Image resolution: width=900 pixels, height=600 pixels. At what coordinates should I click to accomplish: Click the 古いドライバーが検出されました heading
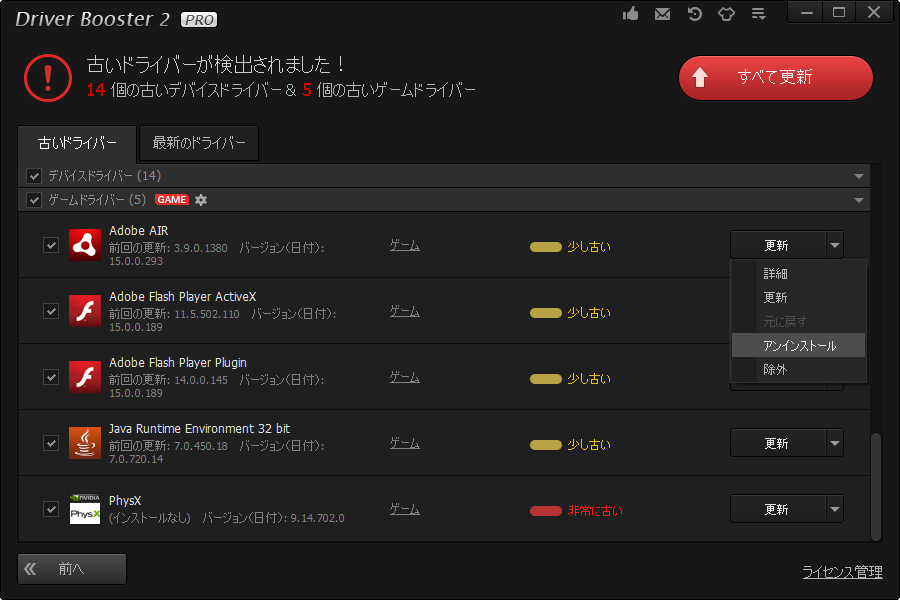[215, 64]
